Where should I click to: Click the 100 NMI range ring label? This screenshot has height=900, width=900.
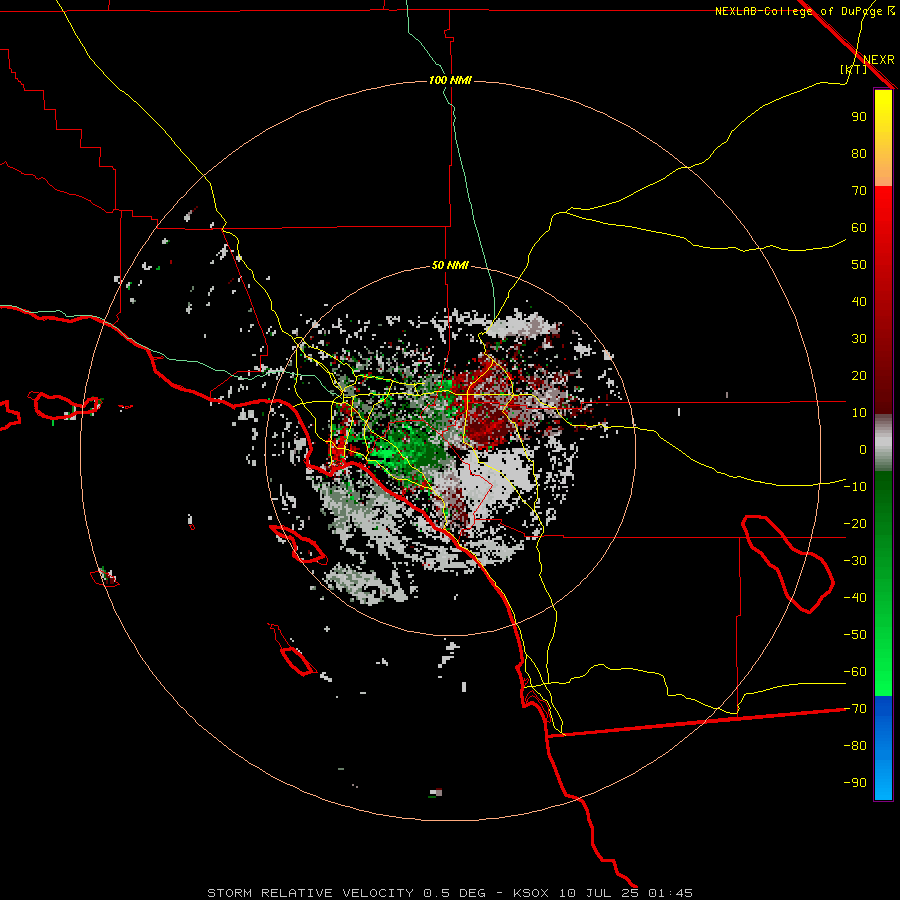point(450,80)
